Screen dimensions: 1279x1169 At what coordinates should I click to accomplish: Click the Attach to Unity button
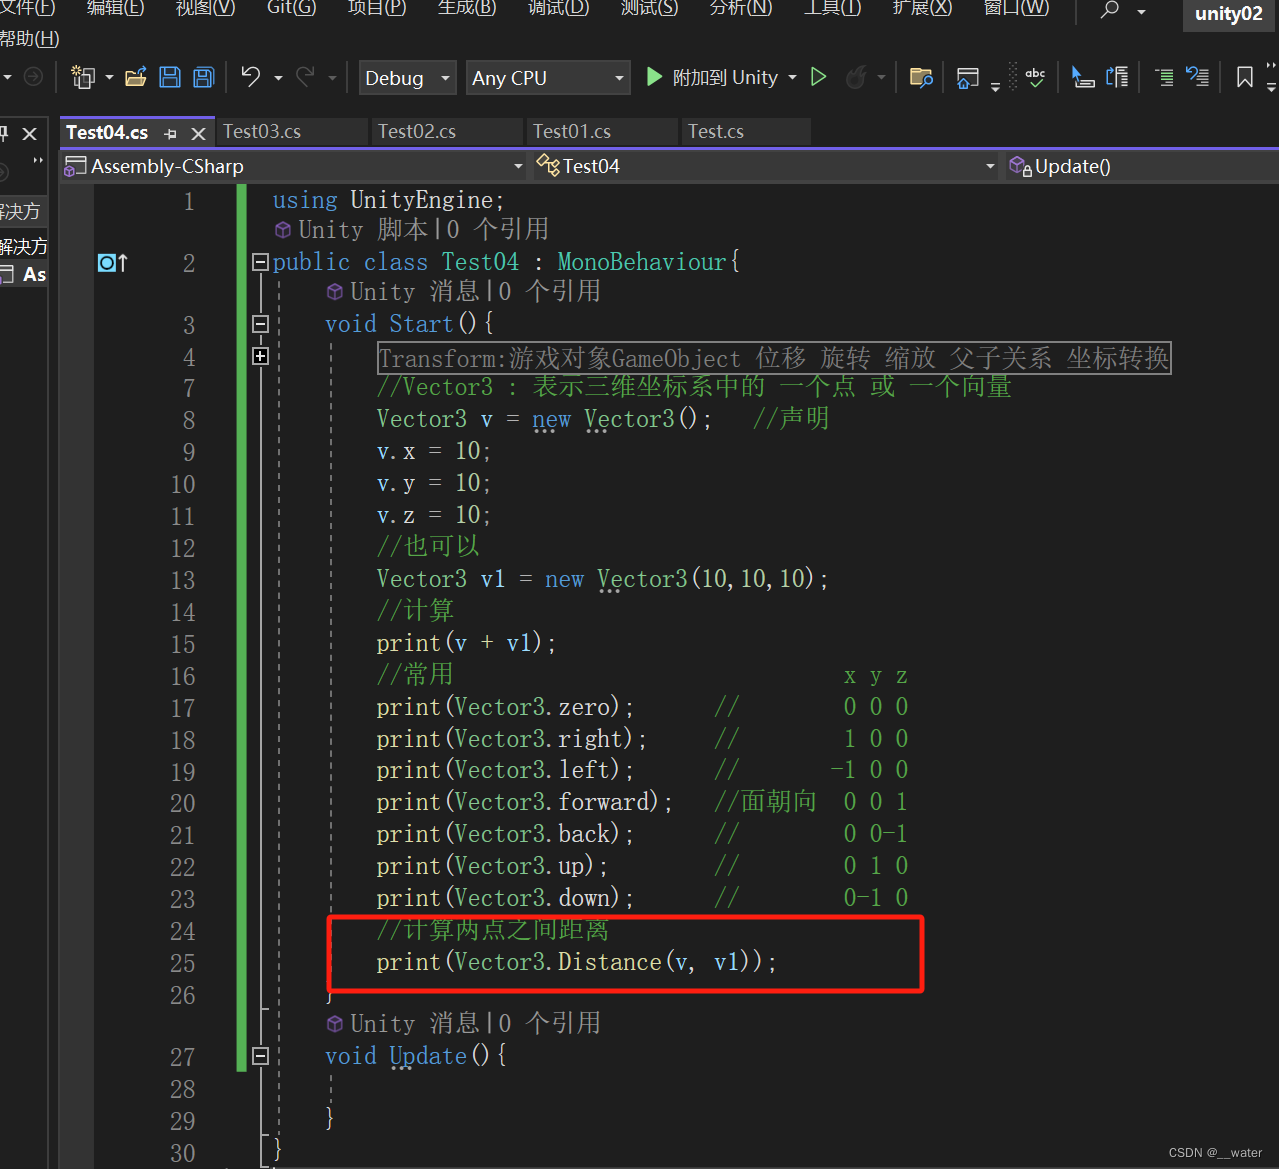coord(712,77)
